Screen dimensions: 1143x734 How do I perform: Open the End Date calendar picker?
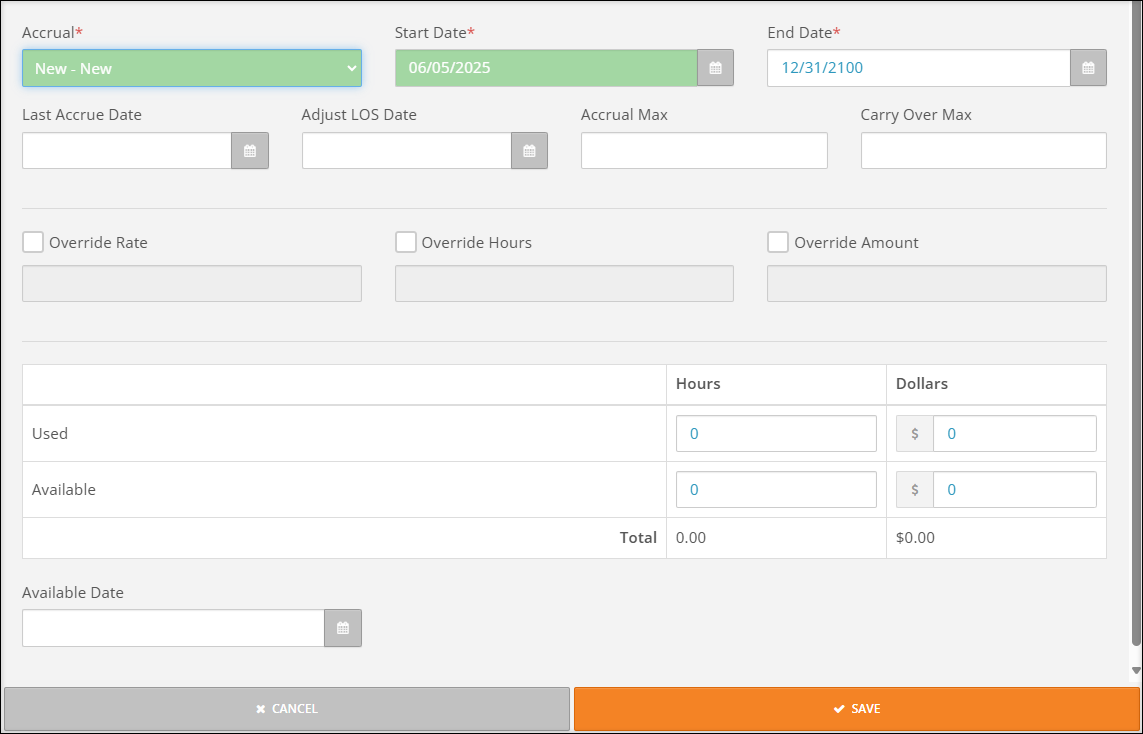[1088, 68]
